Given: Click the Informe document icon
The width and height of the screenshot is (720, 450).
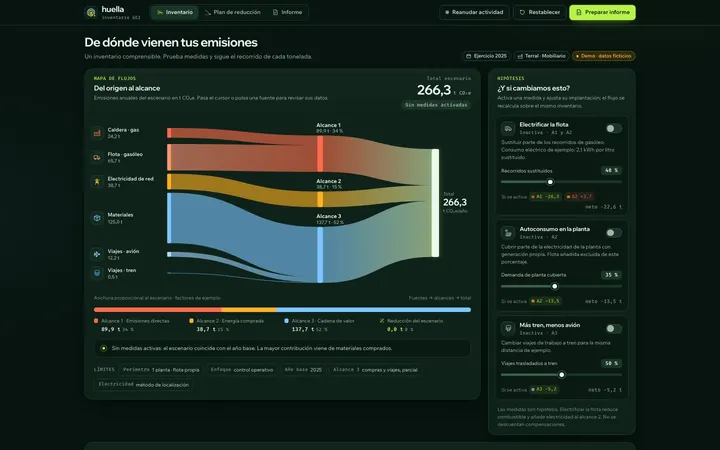Looking at the screenshot, I should click(275, 12).
